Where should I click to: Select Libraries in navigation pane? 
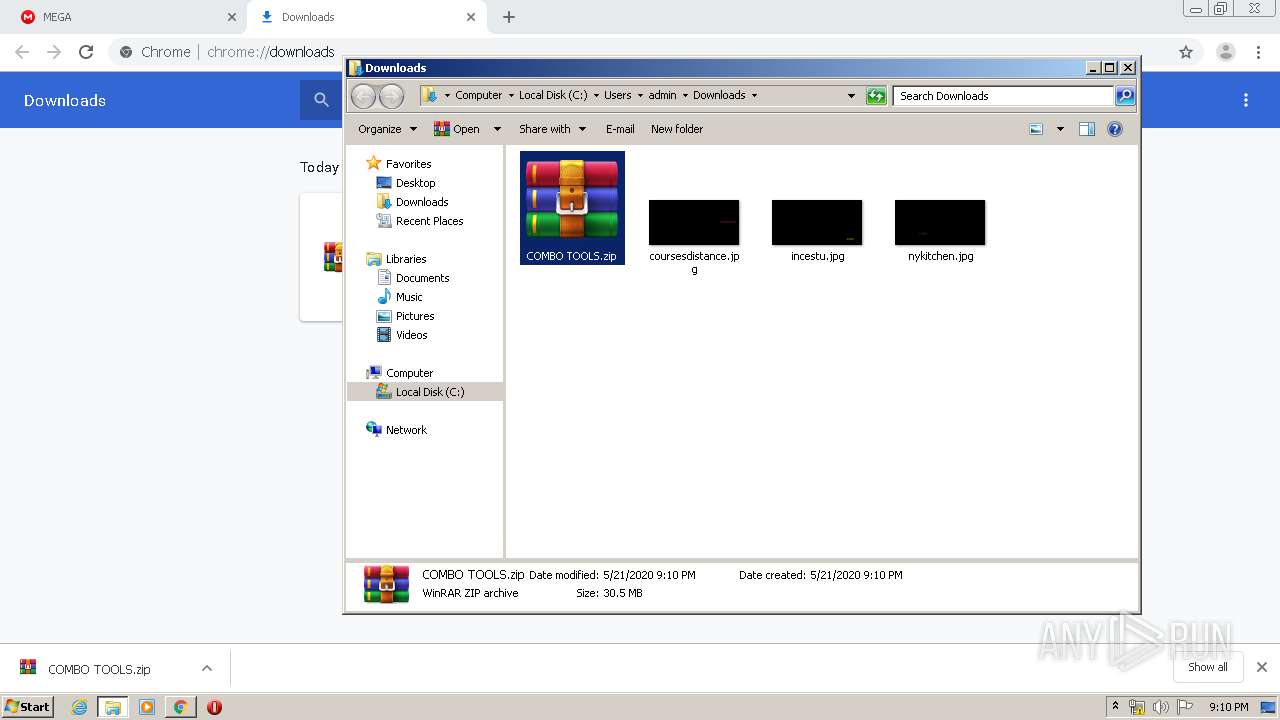pos(406,259)
